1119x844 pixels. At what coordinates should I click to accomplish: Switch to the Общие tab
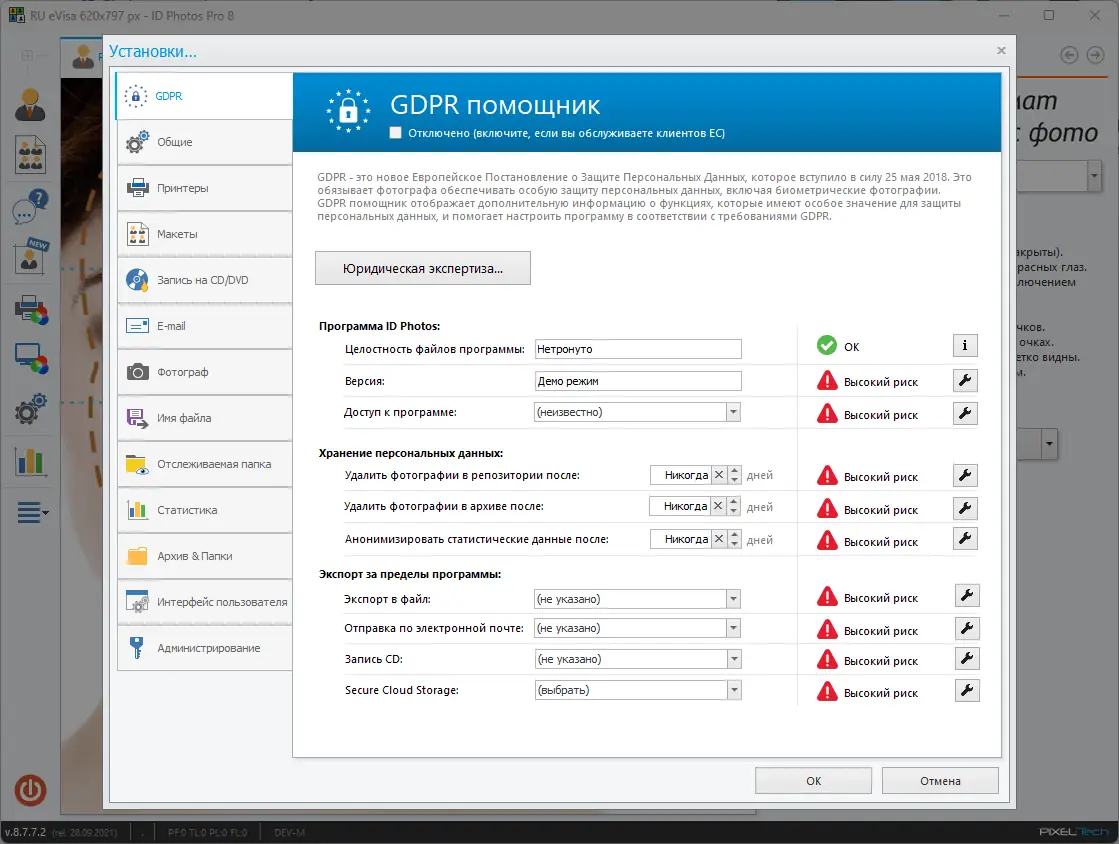coord(204,142)
